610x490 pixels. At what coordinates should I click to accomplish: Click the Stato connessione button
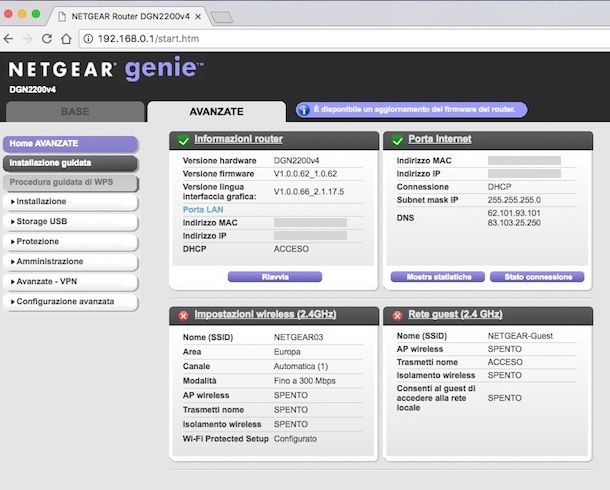click(x=537, y=277)
